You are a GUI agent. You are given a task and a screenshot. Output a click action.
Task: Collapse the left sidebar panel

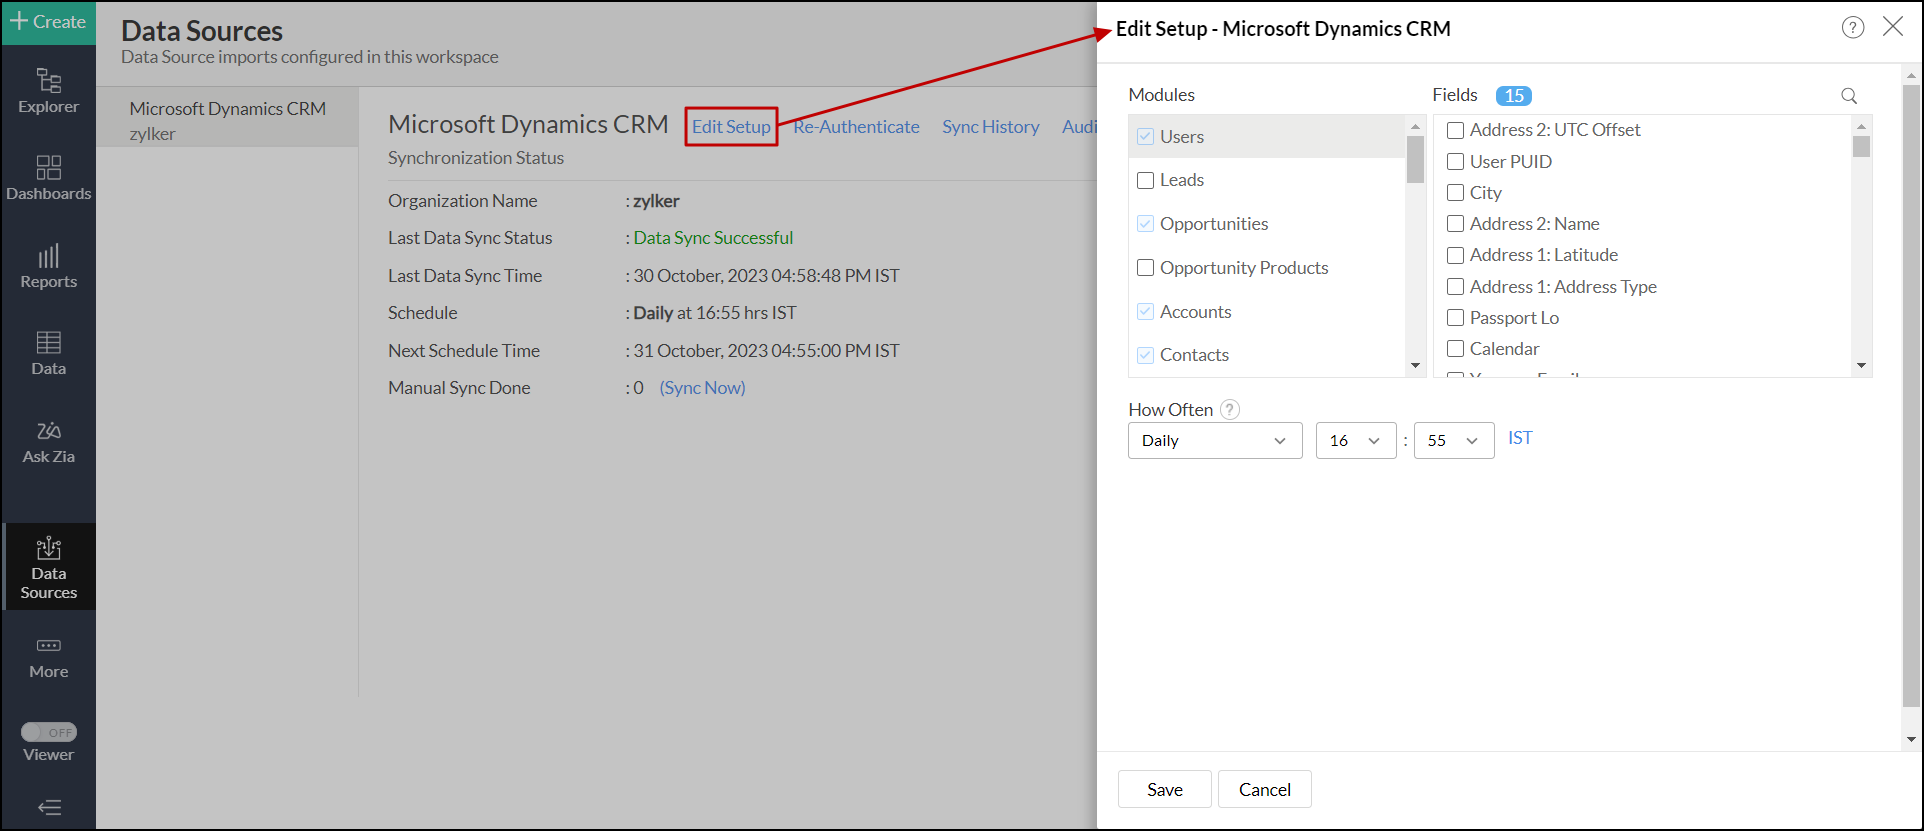pyautogui.click(x=48, y=807)
